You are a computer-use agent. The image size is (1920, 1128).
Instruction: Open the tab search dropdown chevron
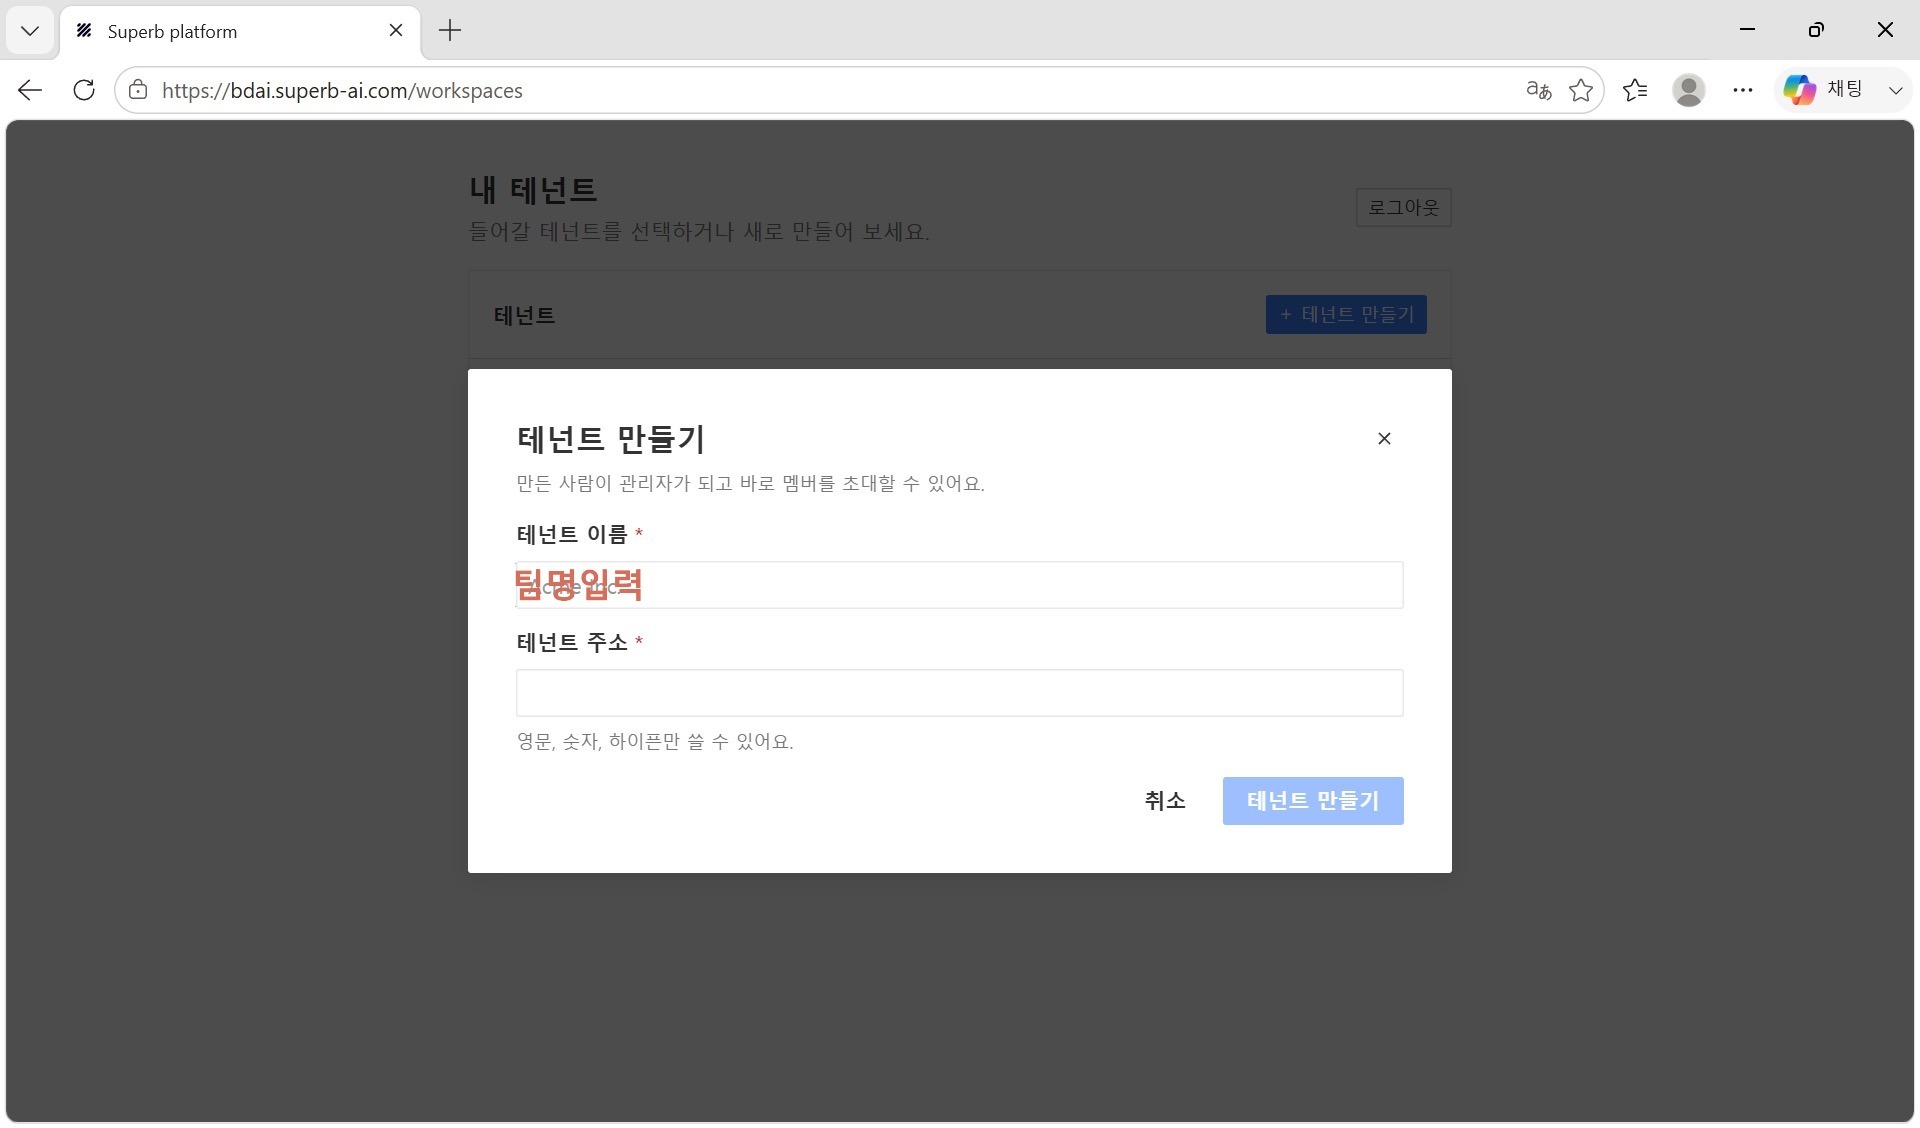coord(30,31)
